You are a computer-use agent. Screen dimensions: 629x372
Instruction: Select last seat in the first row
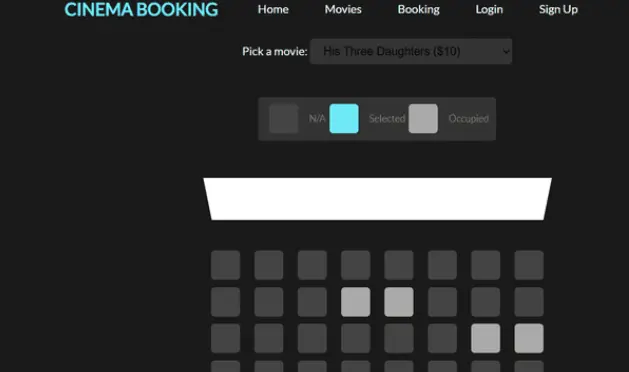529,265
